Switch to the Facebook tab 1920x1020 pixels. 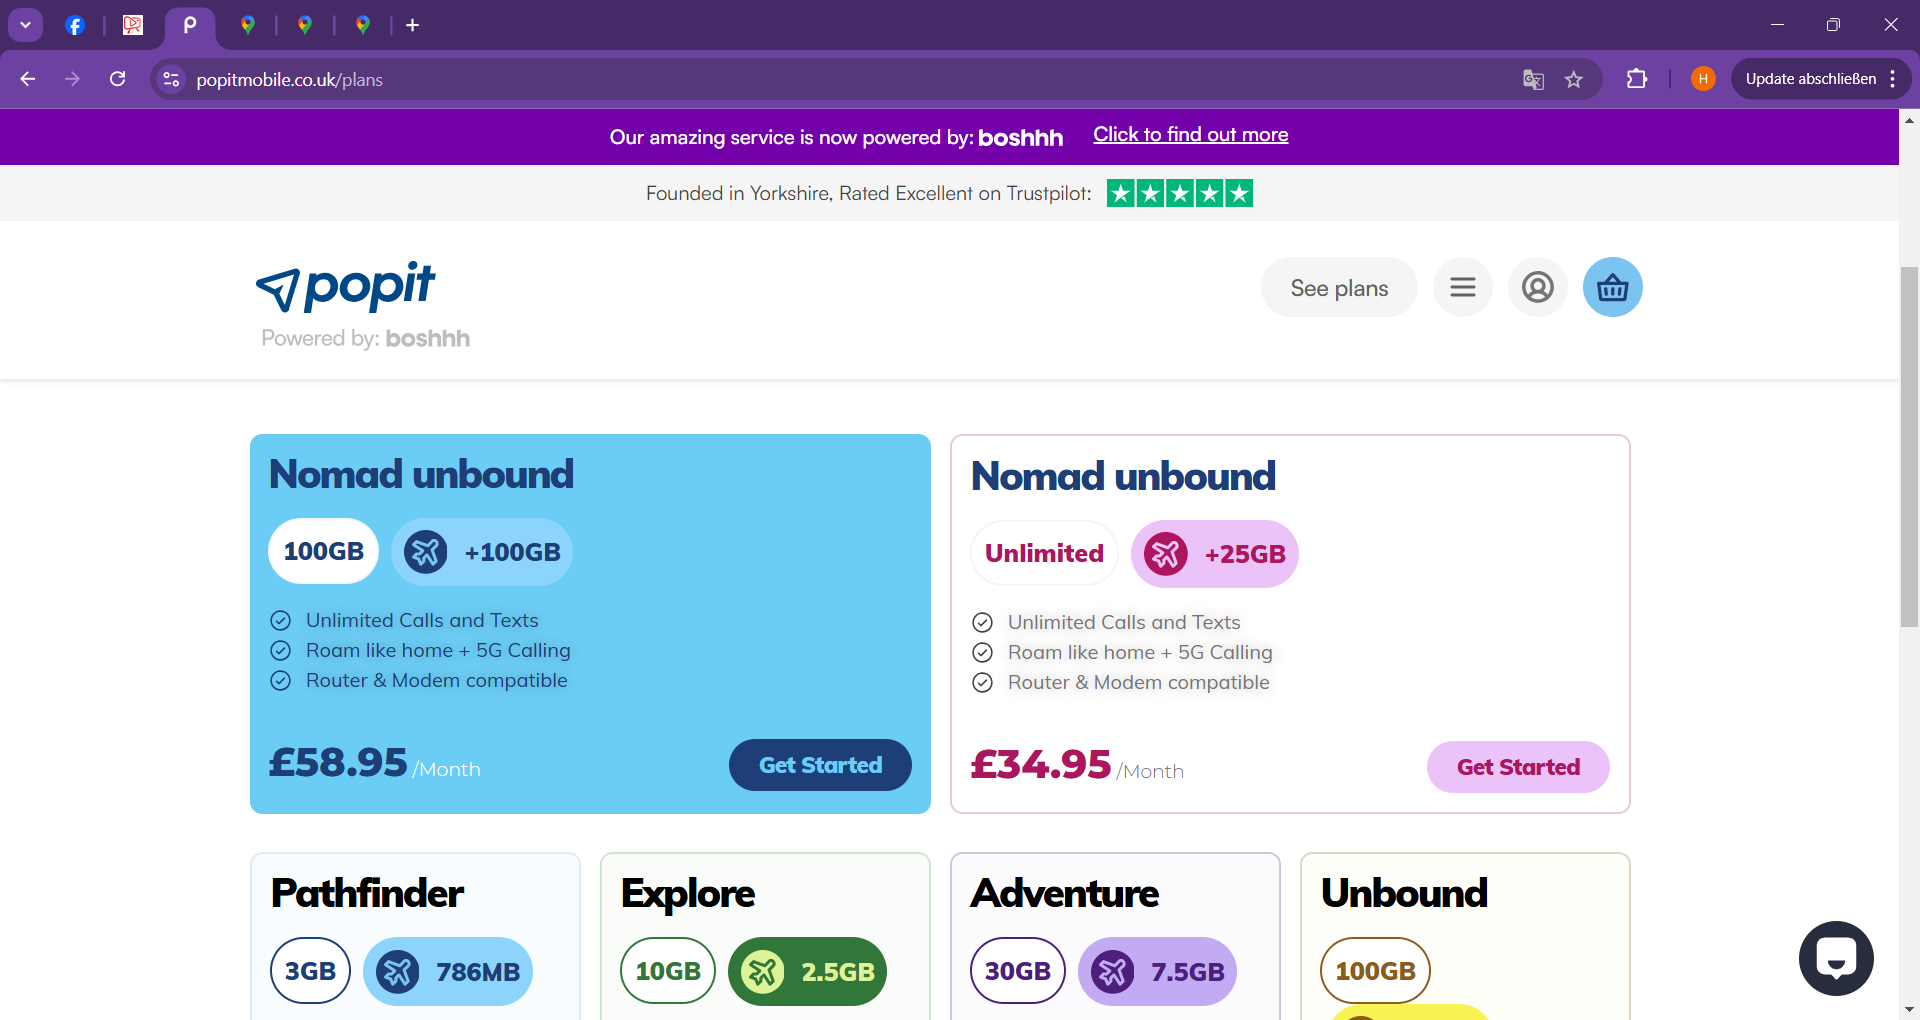click(75, 25)
